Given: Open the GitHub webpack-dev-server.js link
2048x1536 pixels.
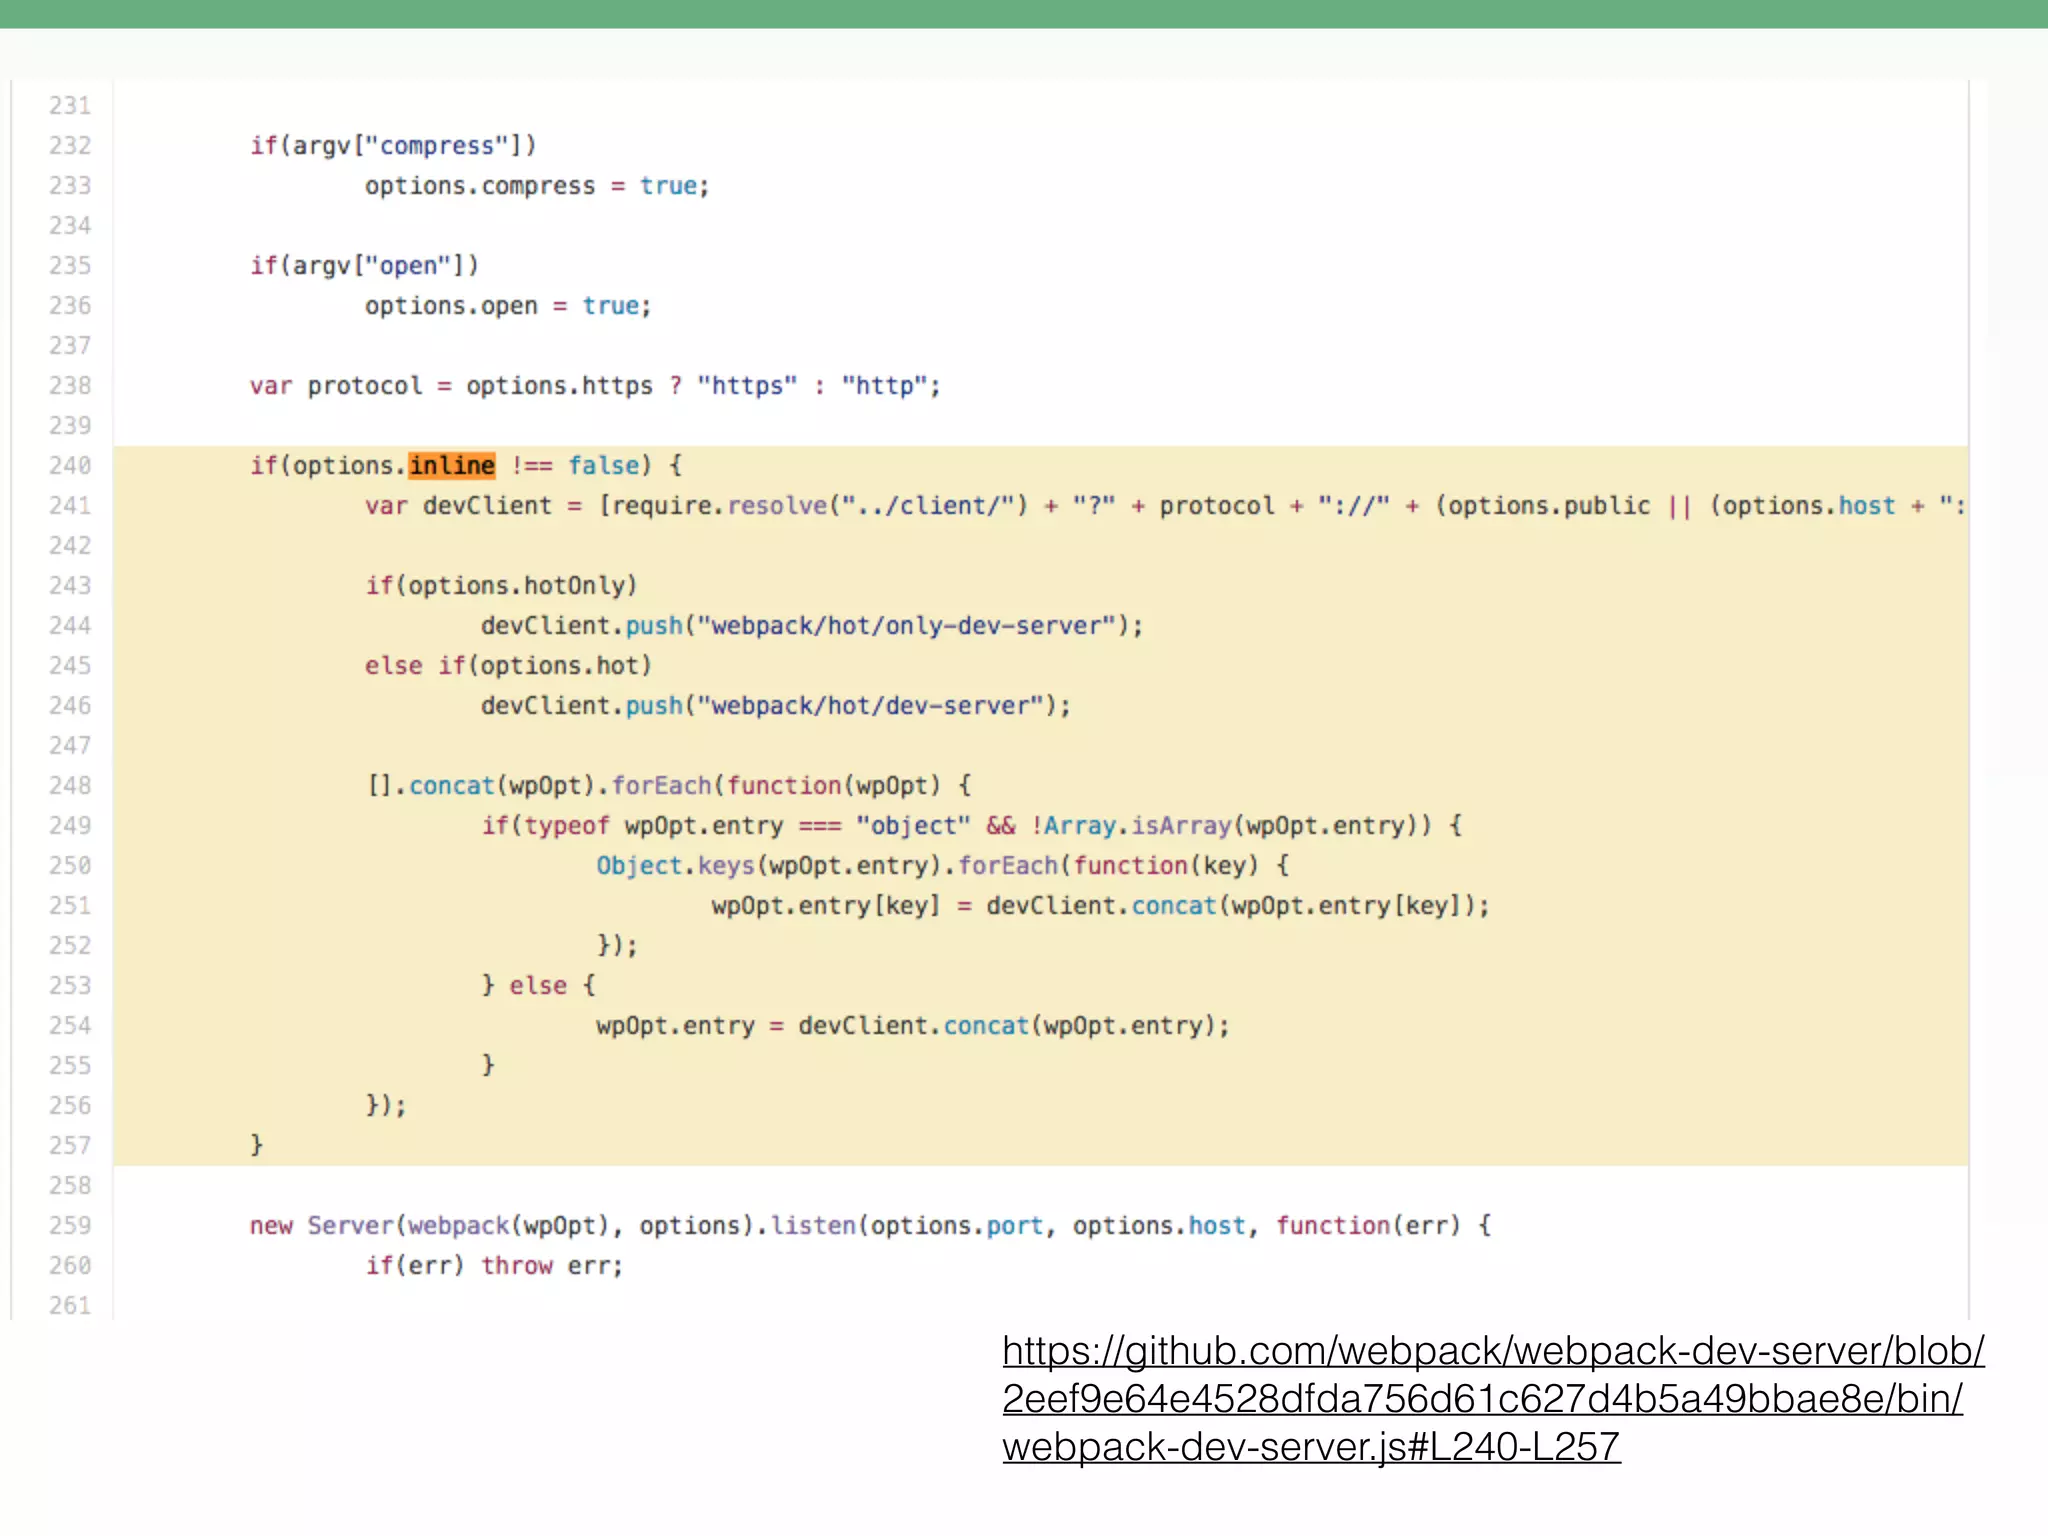Looking at the screenshot, I should 1493,1398.
